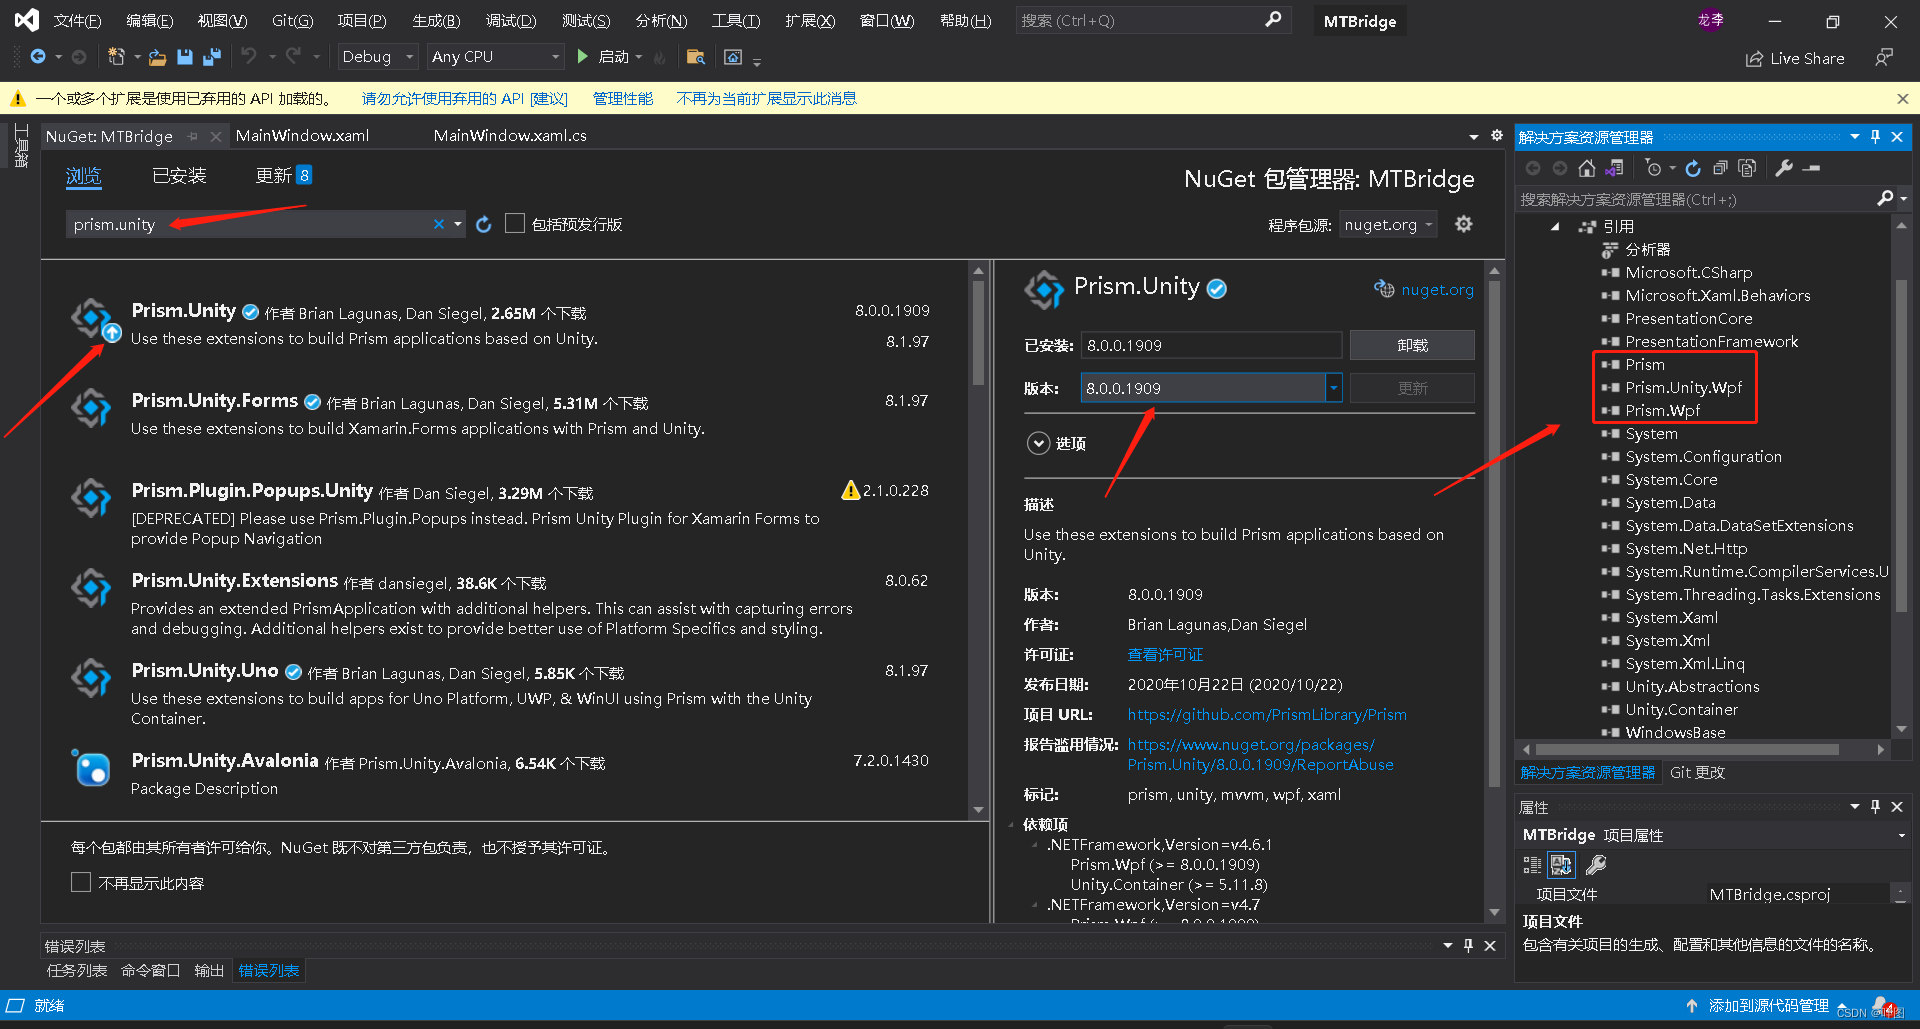The width and height of the screenshot is (1920, 1029).
Task: Open the Any CPU platform dropdown
Action: pos(496,57)
